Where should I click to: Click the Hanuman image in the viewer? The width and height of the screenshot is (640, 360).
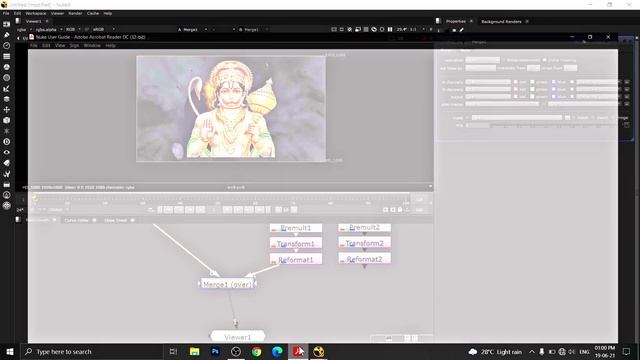[x=231, y=109]
